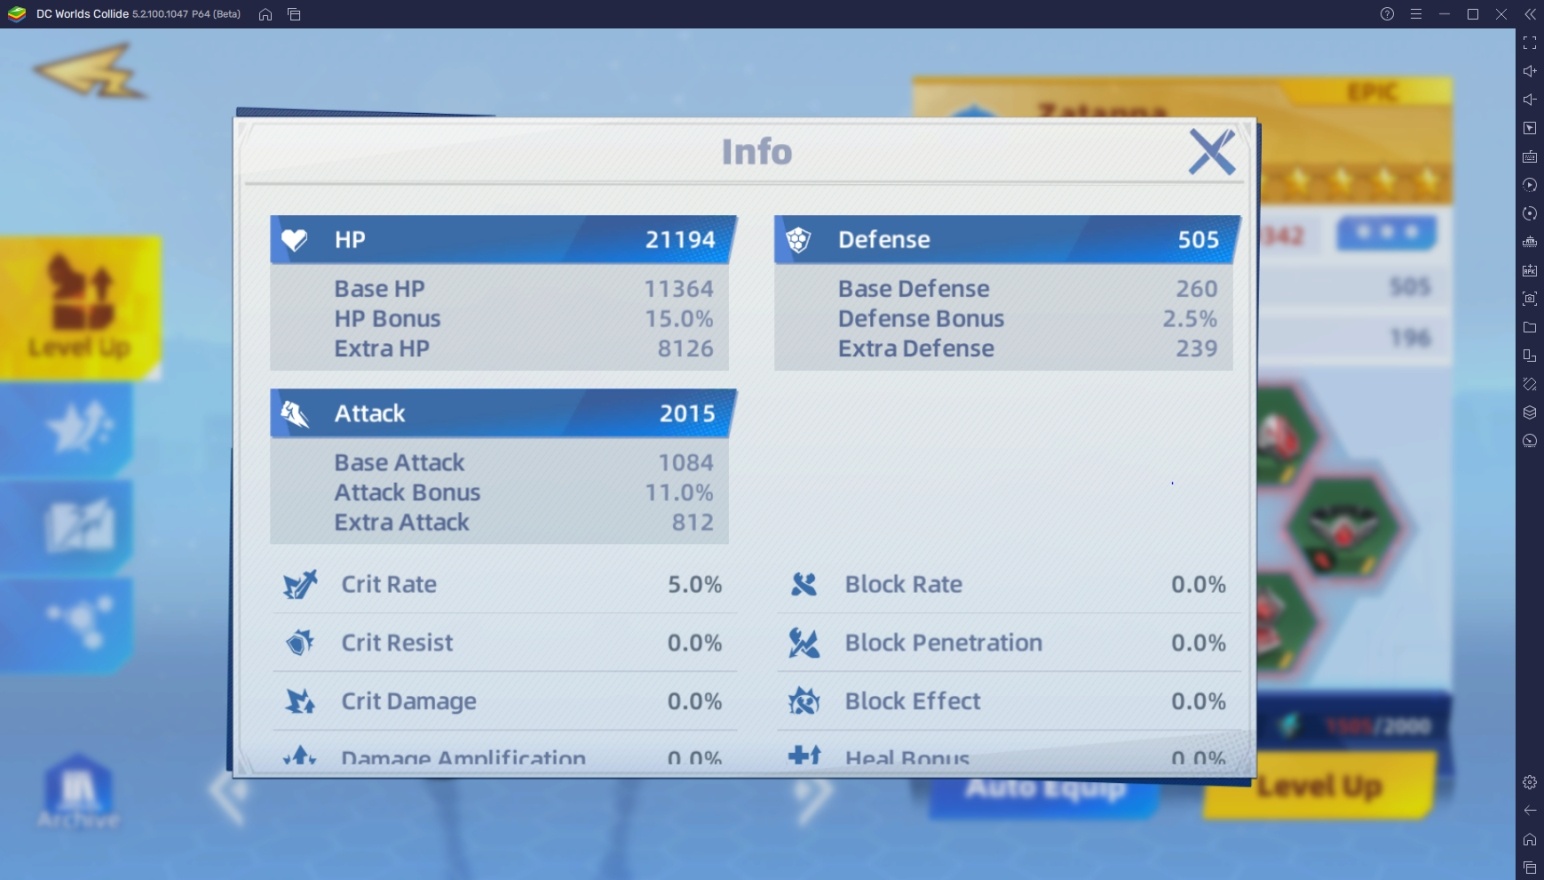
Task: Select the Extra Defense value 239
Action: (1197, 349)
